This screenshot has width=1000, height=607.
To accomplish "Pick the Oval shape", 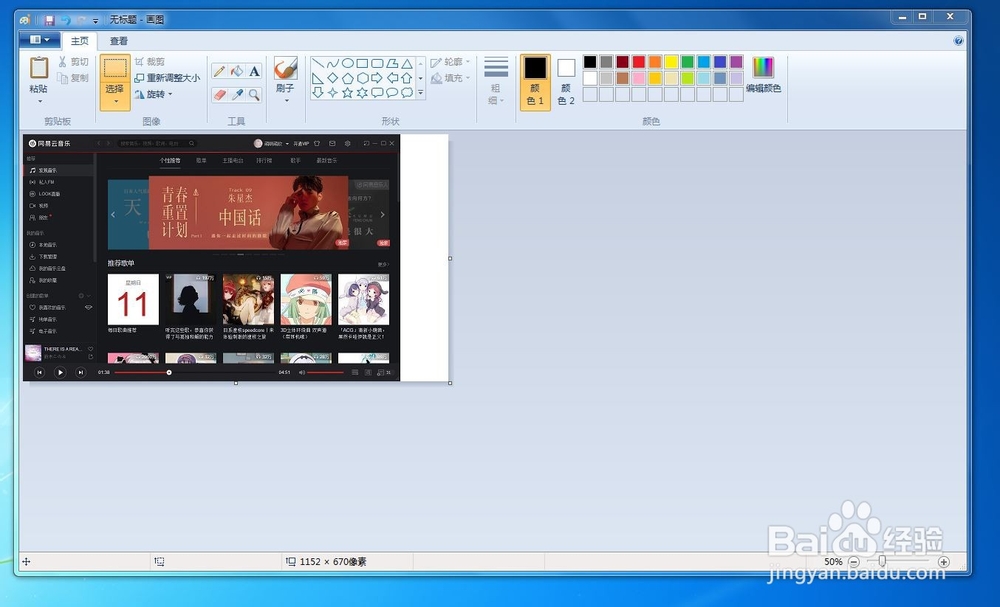I will tap(348, 63).
